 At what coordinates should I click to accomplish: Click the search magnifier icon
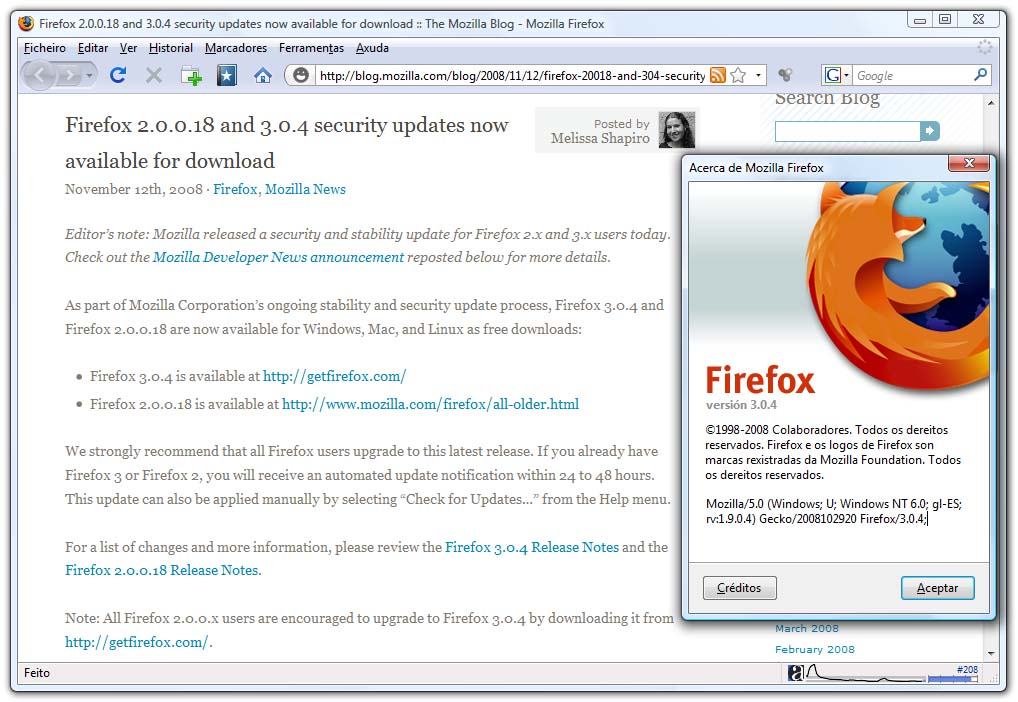980,75
